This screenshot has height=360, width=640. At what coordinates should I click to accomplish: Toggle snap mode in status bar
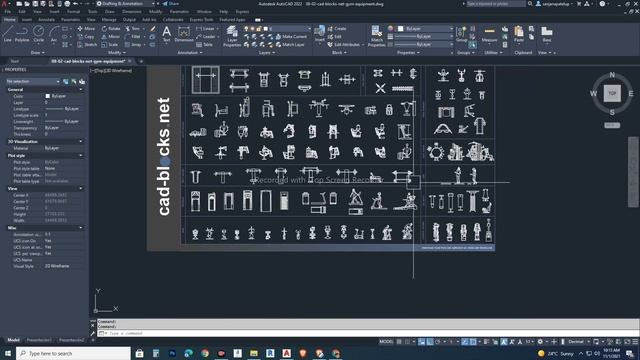(408, 342)
